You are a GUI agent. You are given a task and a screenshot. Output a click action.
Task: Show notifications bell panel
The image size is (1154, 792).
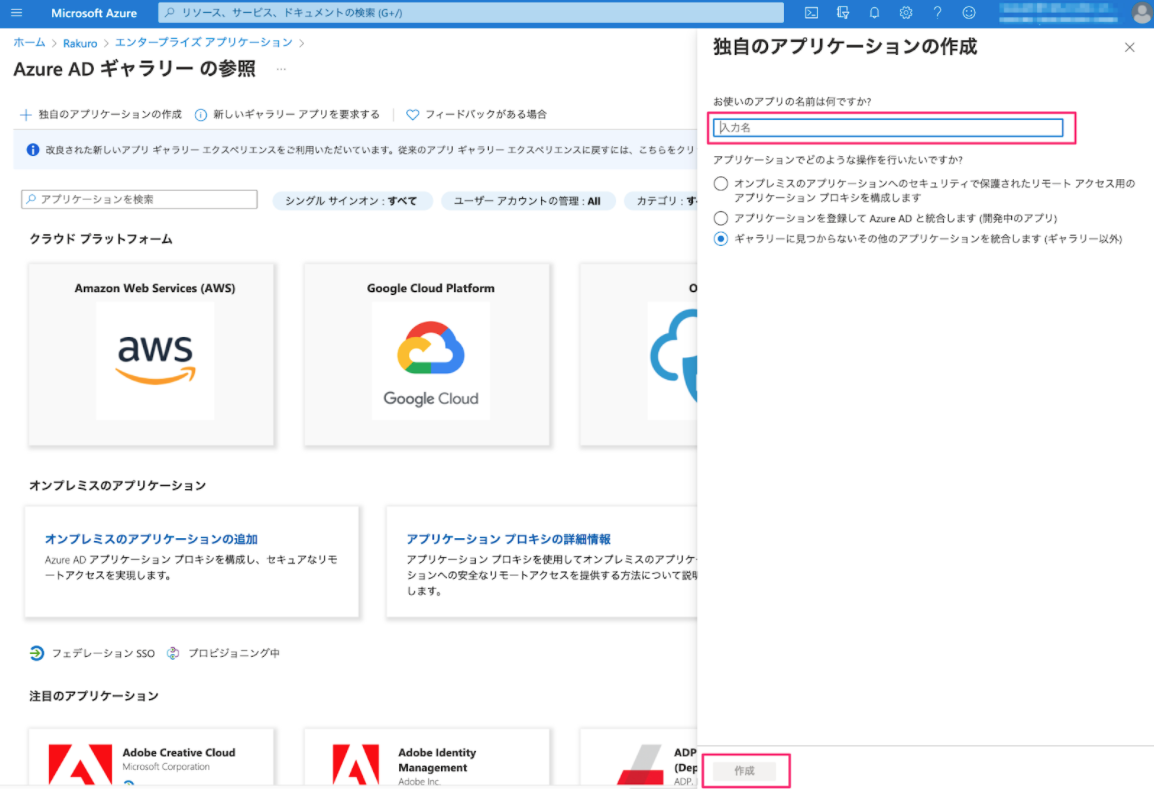(874, 13)
